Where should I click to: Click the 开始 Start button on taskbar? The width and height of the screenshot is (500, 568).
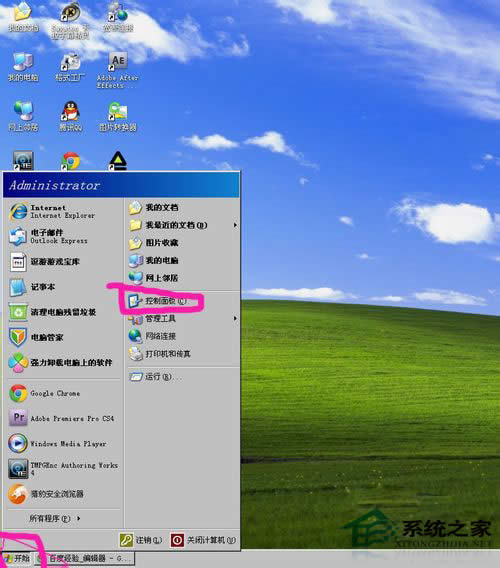pyautogui.click(x=17, y=558)
